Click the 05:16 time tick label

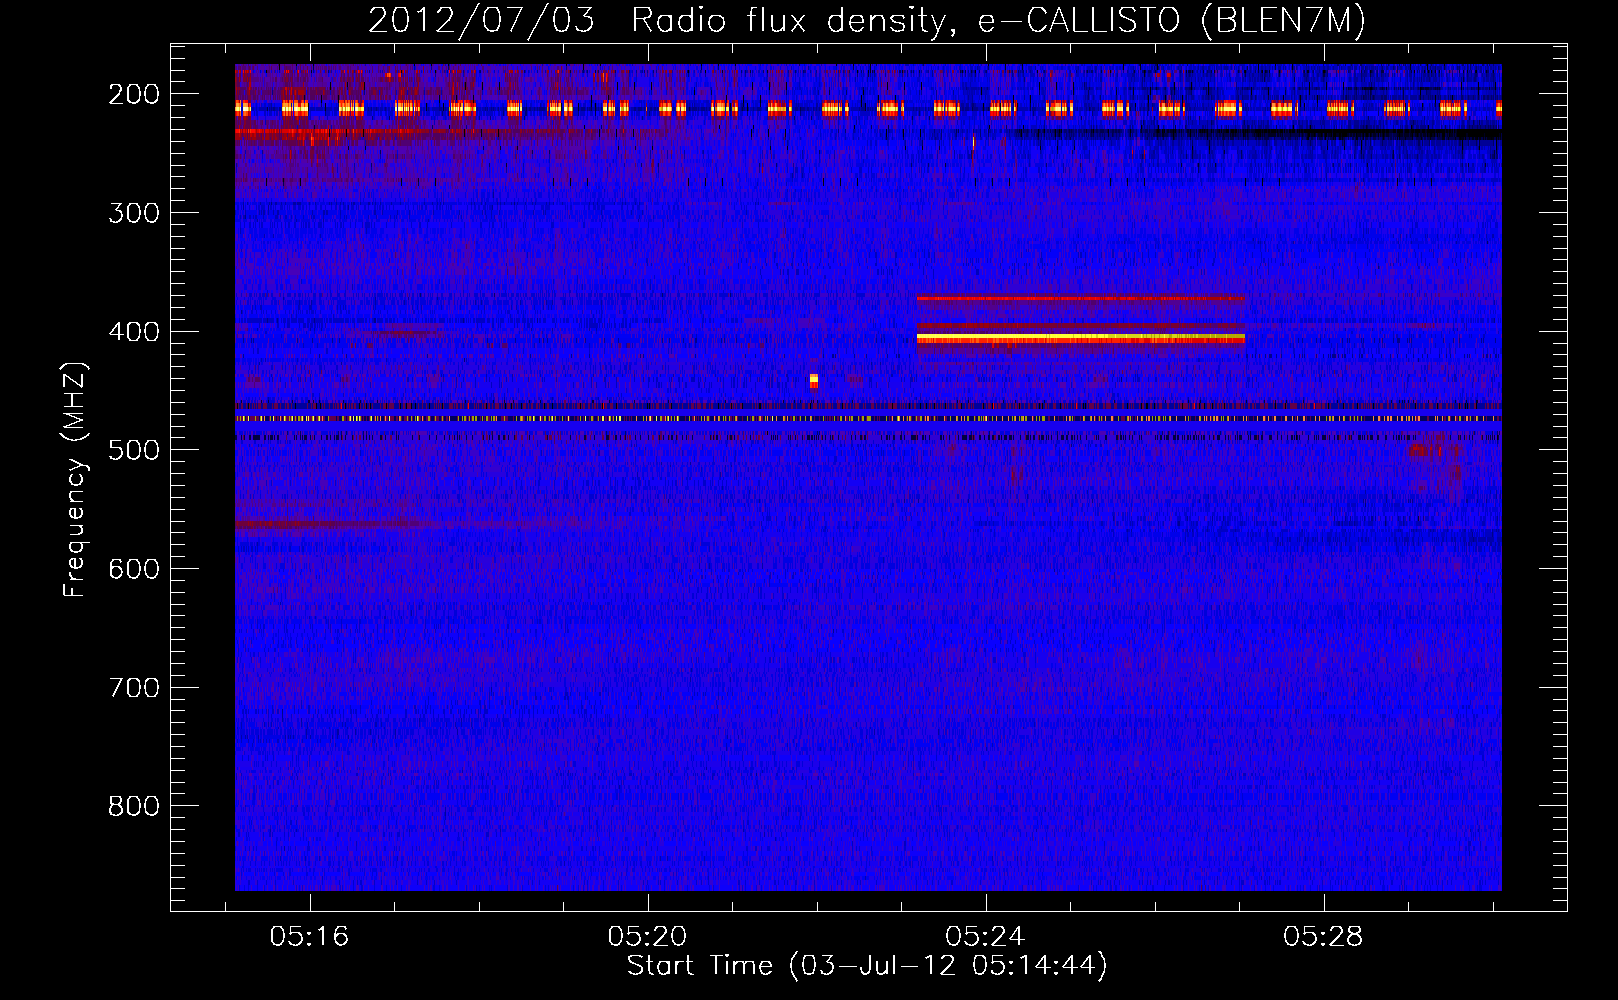click(309, 937)
